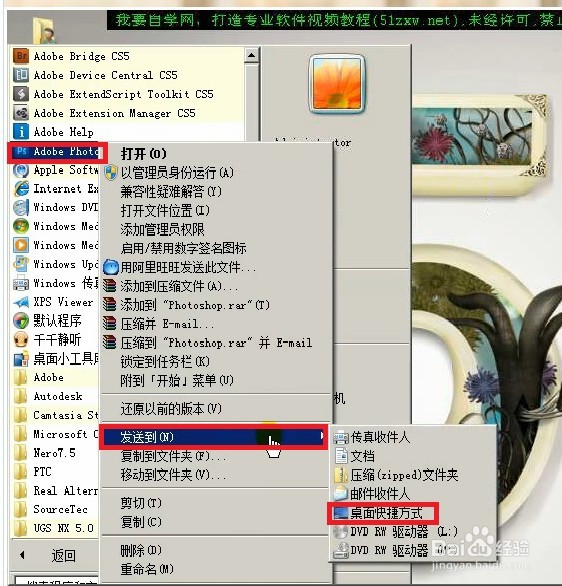The width and height of the screenshot is (562, 586).
Task: Click the 默认程序 icon
Action: (x=21, y=321)
